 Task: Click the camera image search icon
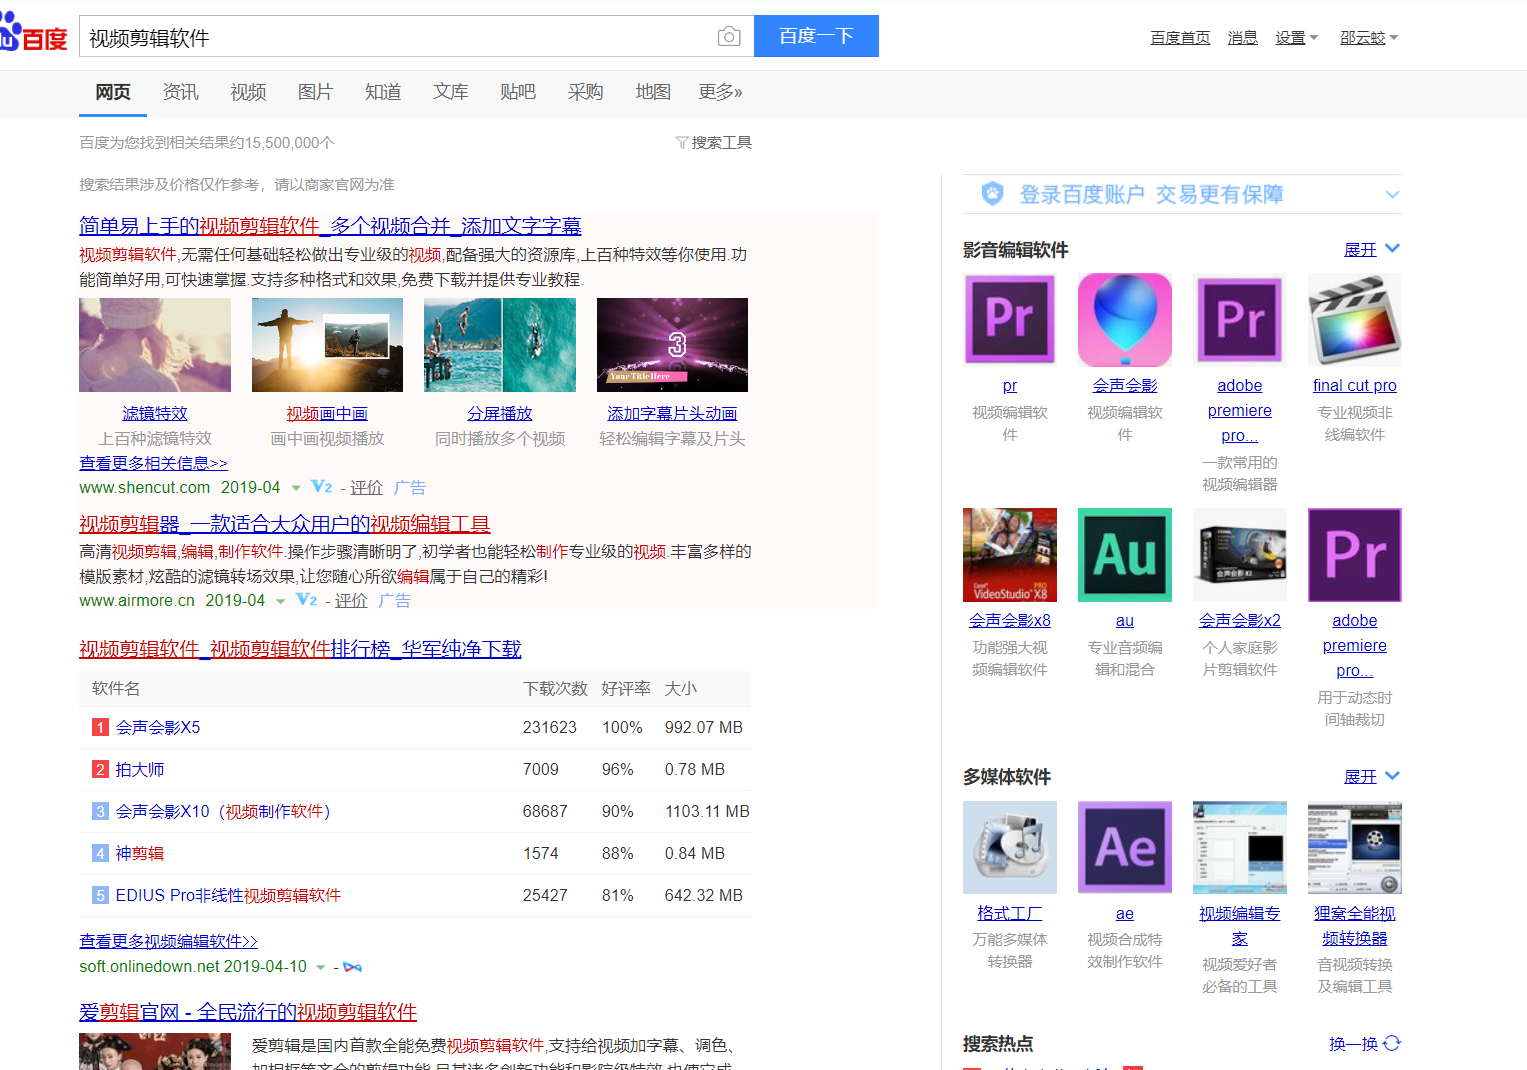[729, 37]
